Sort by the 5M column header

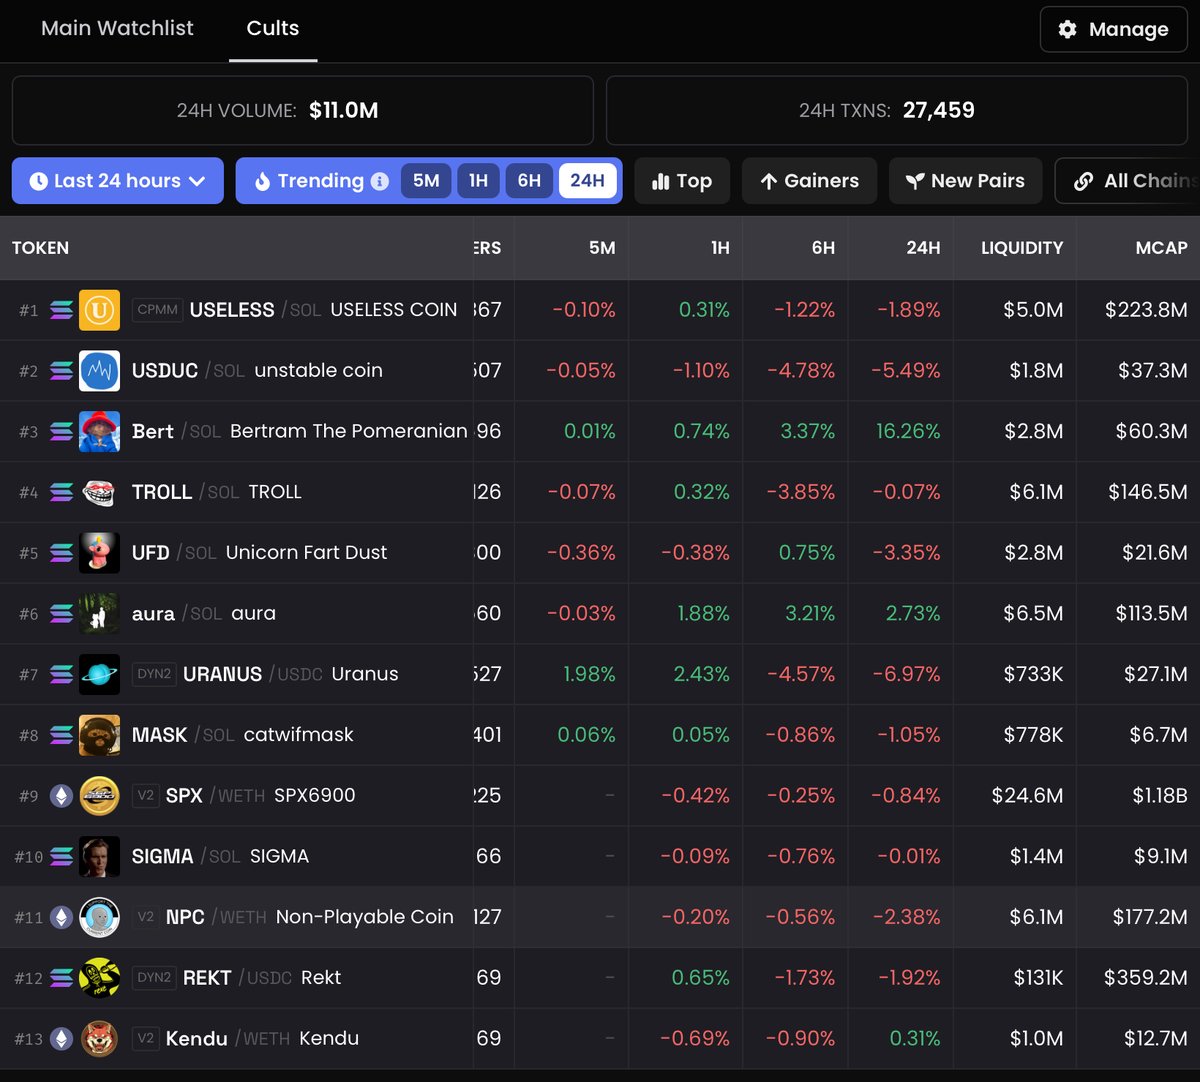602,248
